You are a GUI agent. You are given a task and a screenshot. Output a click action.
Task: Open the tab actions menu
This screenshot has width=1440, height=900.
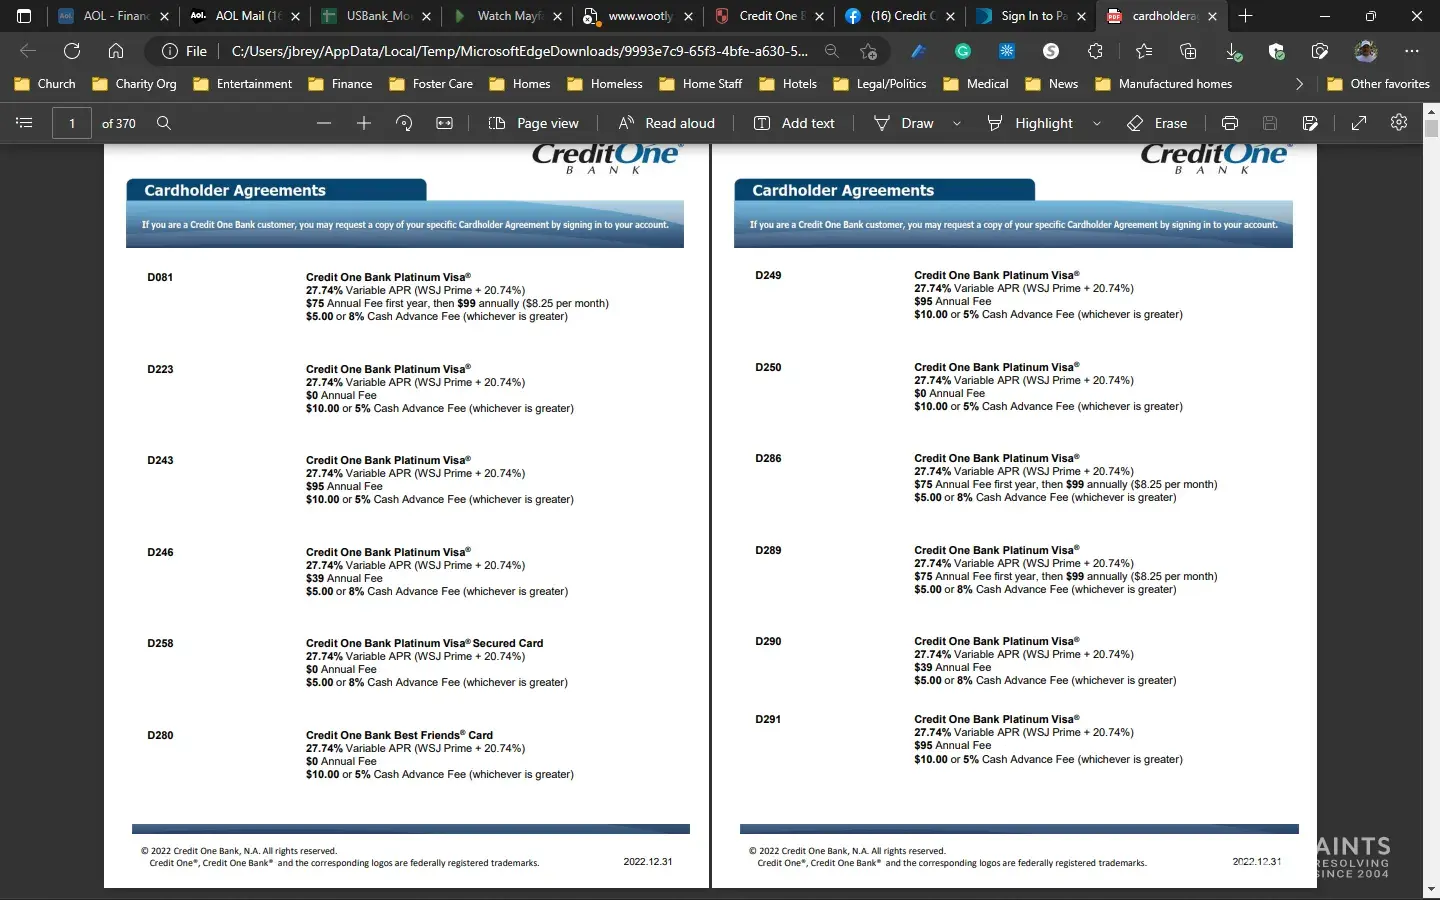[x=24, y=16]
